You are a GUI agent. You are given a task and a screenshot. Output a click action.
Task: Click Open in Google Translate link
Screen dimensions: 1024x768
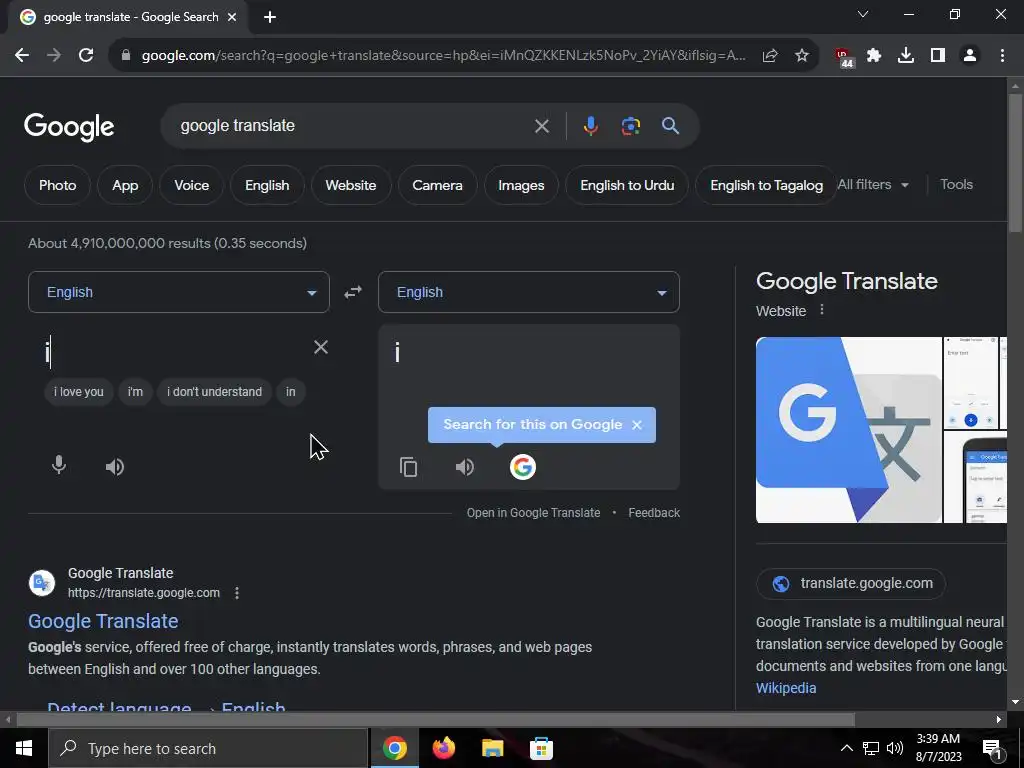click(533, 513)
